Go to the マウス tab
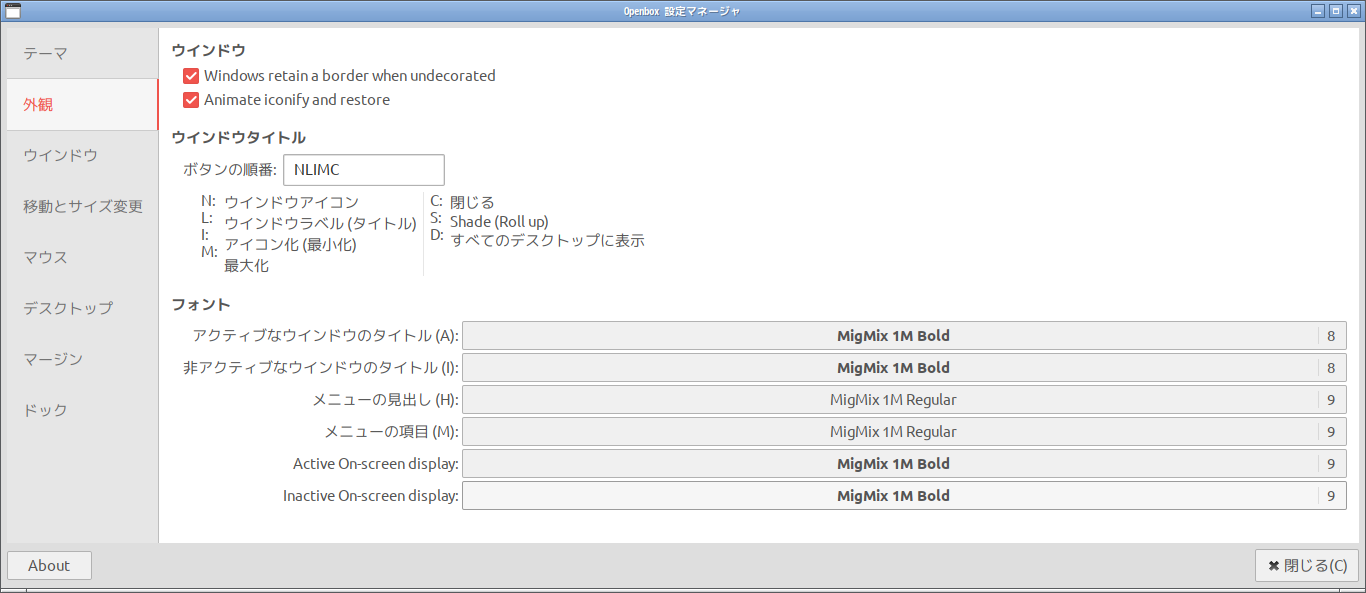 tap(81, 258)
